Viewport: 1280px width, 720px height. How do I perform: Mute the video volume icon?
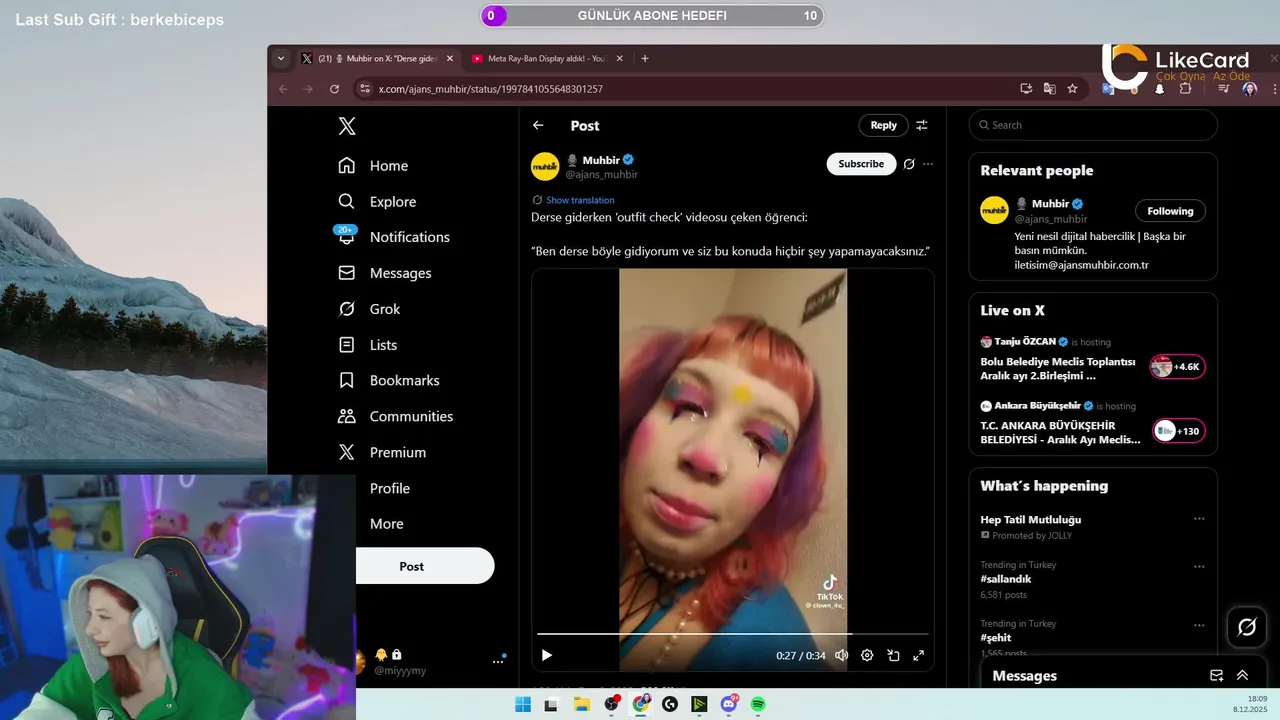point(842,655)
